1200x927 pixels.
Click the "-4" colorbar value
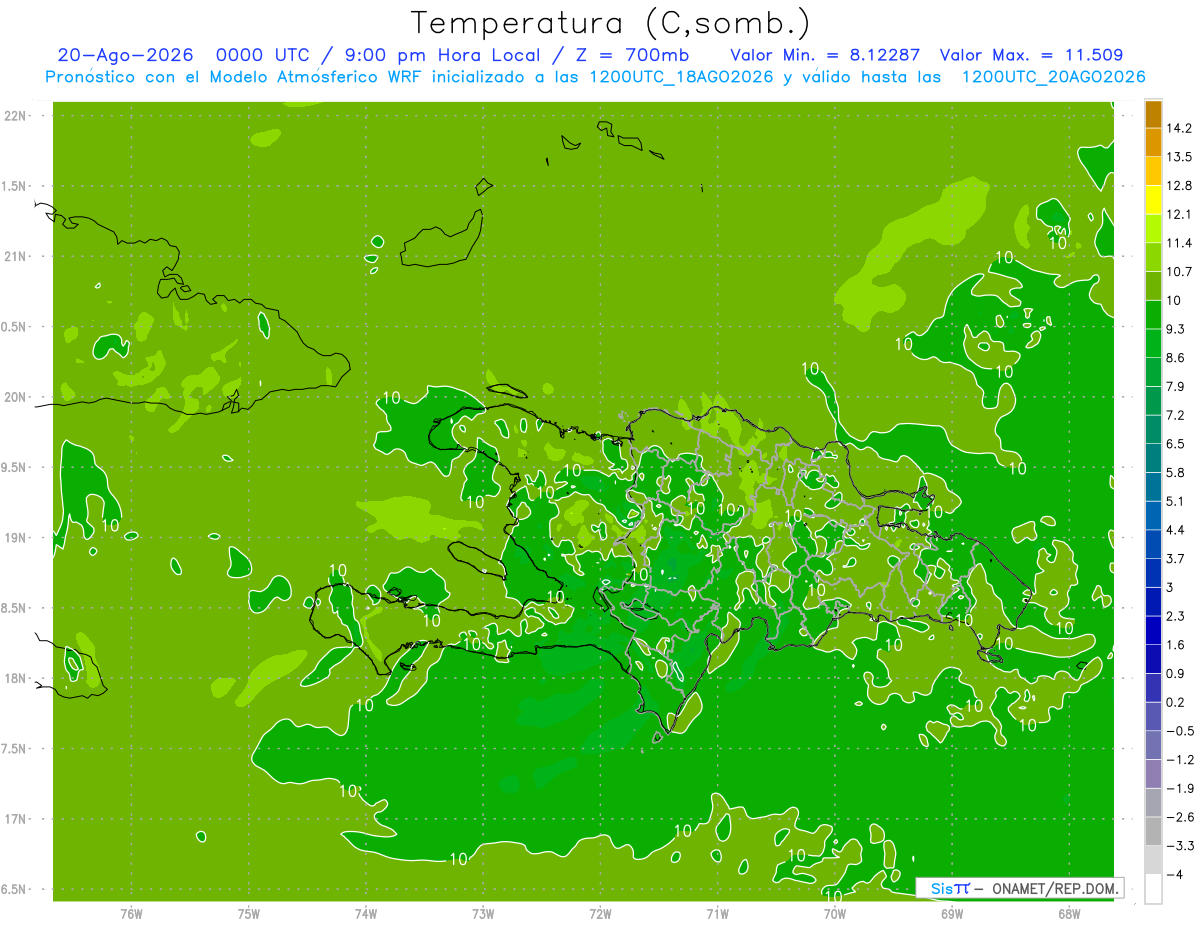pos(1174,875)
